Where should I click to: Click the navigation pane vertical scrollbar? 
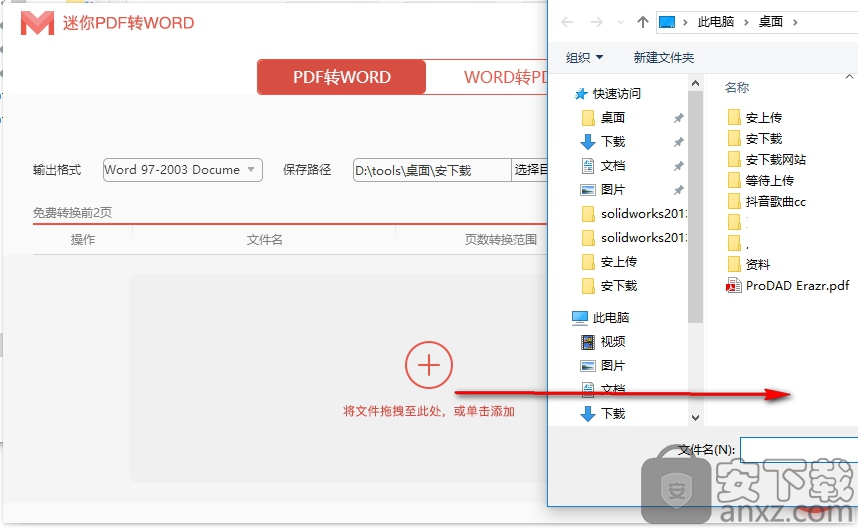(695, 200)
